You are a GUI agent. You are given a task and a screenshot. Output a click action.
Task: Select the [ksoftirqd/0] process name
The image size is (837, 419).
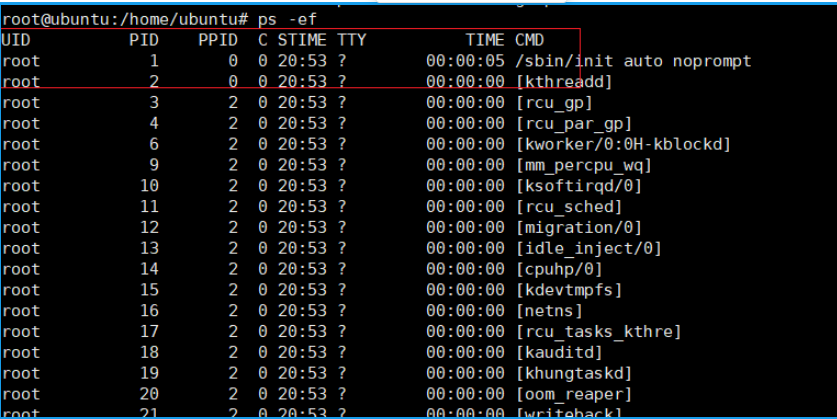click(579, 186)
